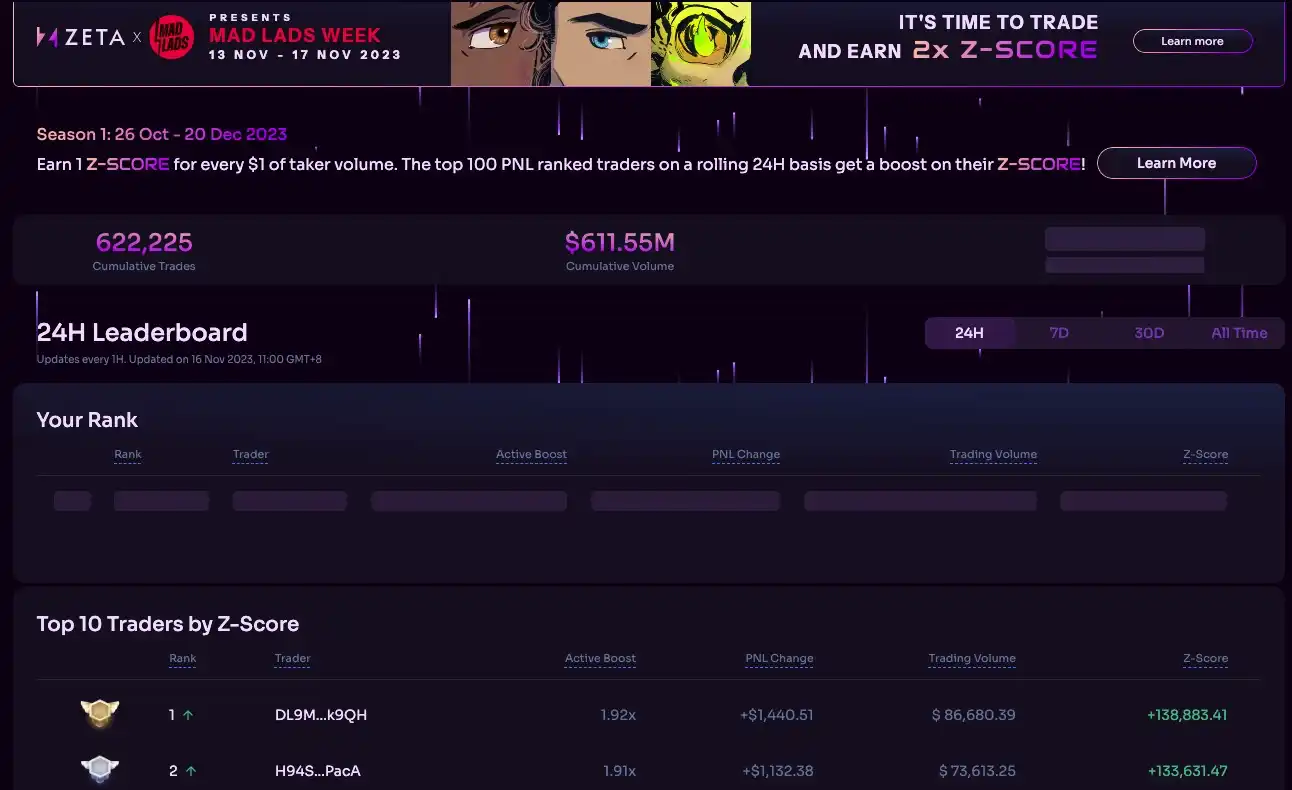Screen dimensions: 1292x790
Task: Click the Mad Lads red logo
Action: [171, 39]
